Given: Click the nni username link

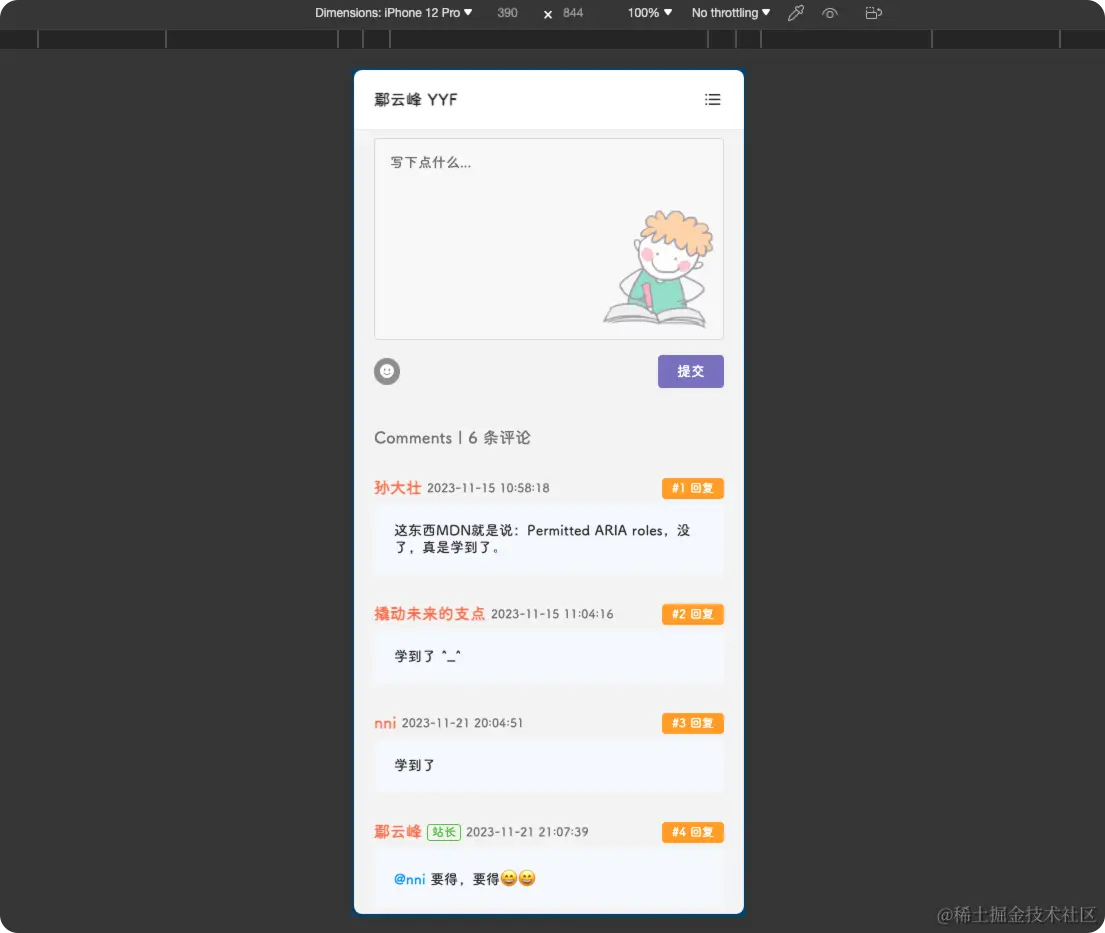Looking at the screenshot, I should click(x=385, y=722).
